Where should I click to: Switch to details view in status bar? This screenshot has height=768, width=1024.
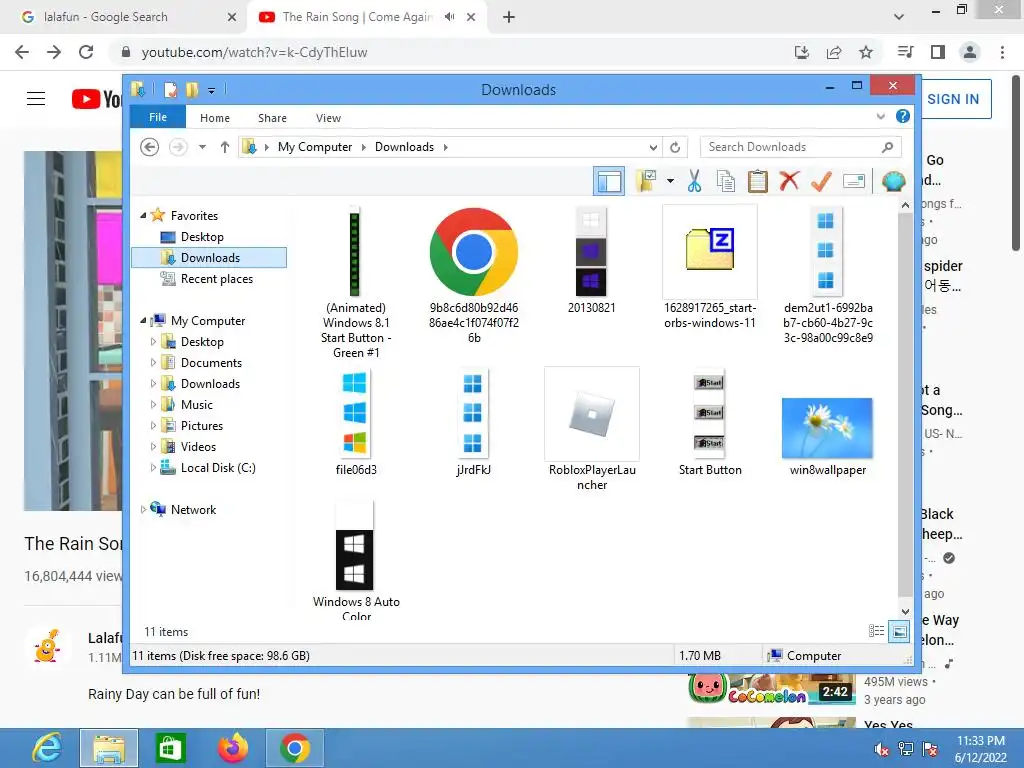(876, 631)
